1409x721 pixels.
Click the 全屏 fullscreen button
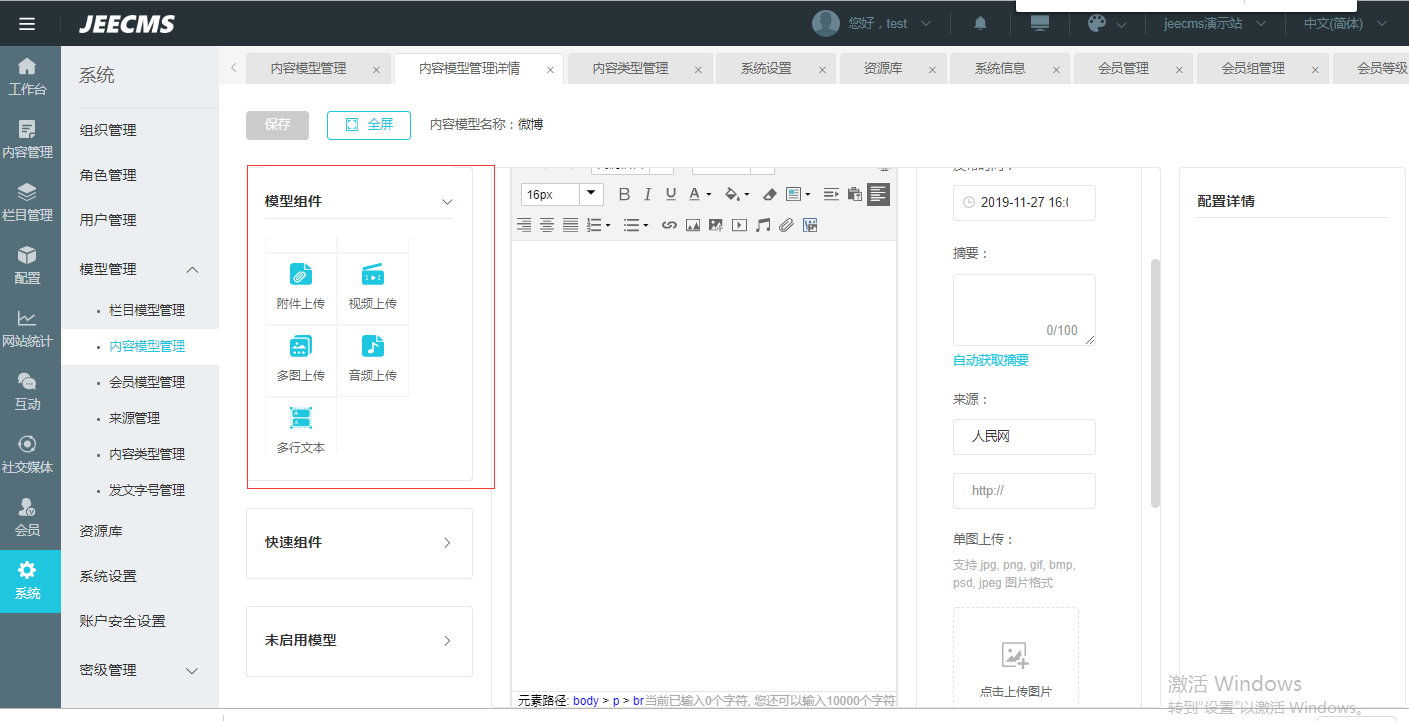pos(368,125)
